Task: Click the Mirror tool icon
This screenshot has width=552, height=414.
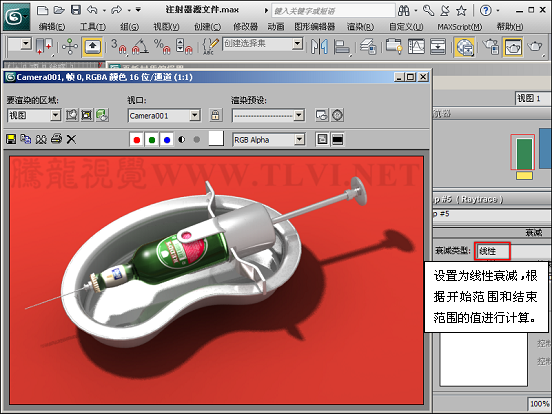Action: [x=320, y=46]
